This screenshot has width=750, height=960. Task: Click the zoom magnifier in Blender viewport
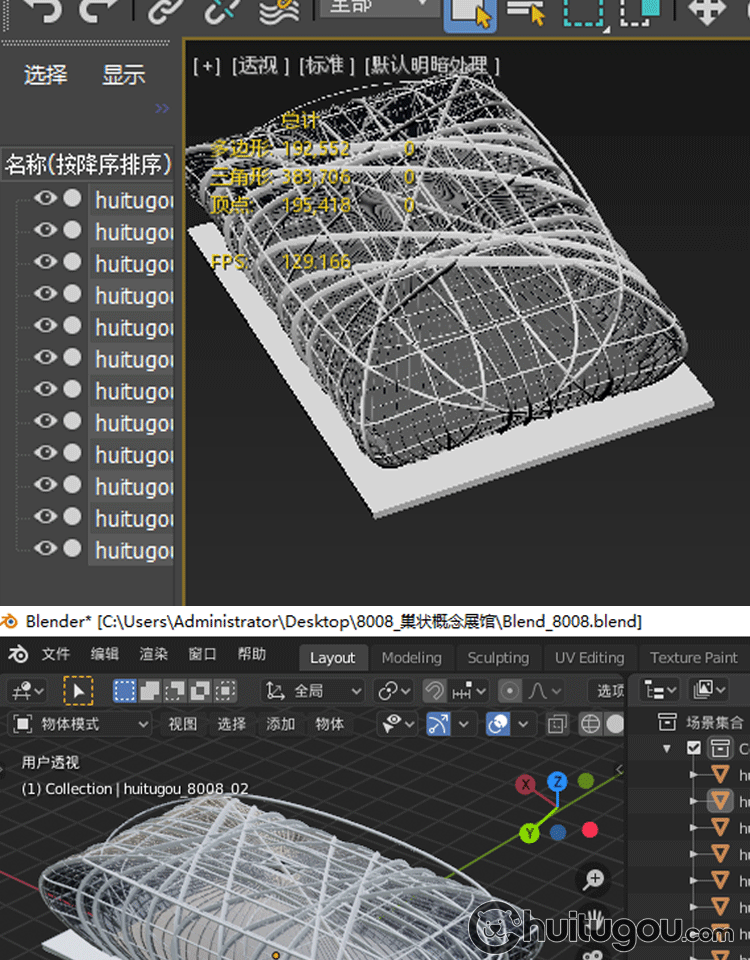tap(594, 880)
